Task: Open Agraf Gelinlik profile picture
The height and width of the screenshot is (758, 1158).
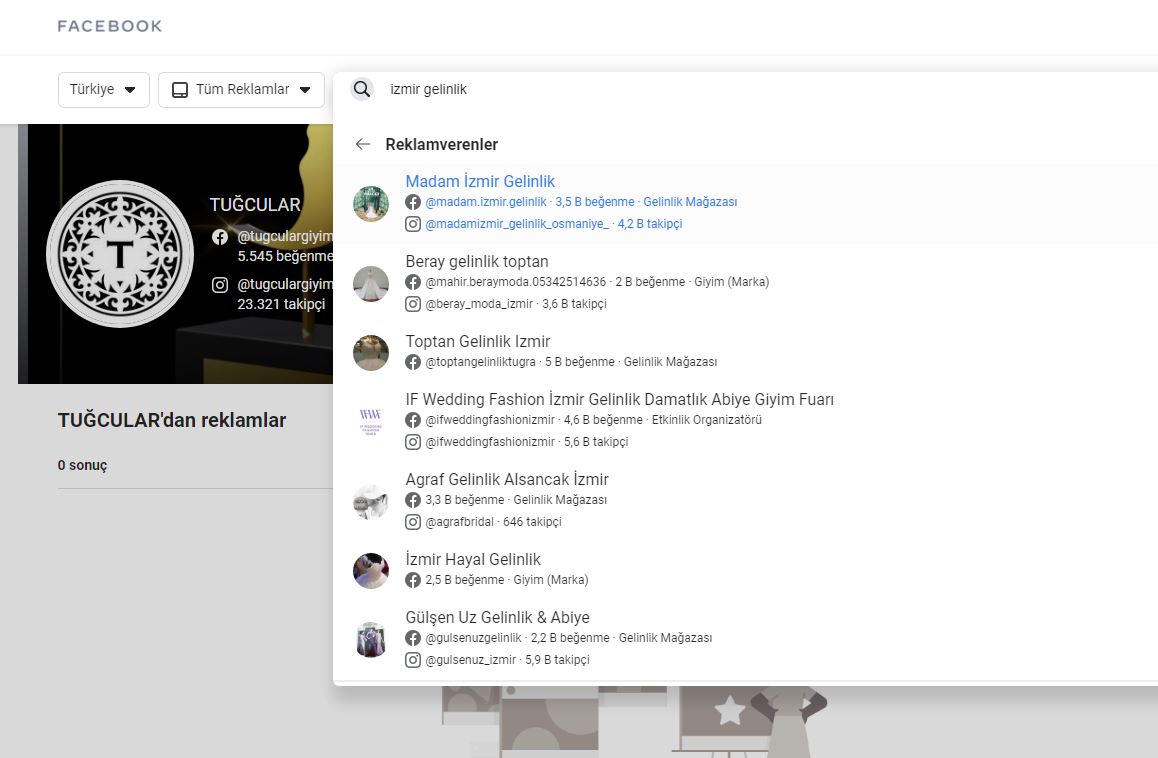Action: coord(371,502)
